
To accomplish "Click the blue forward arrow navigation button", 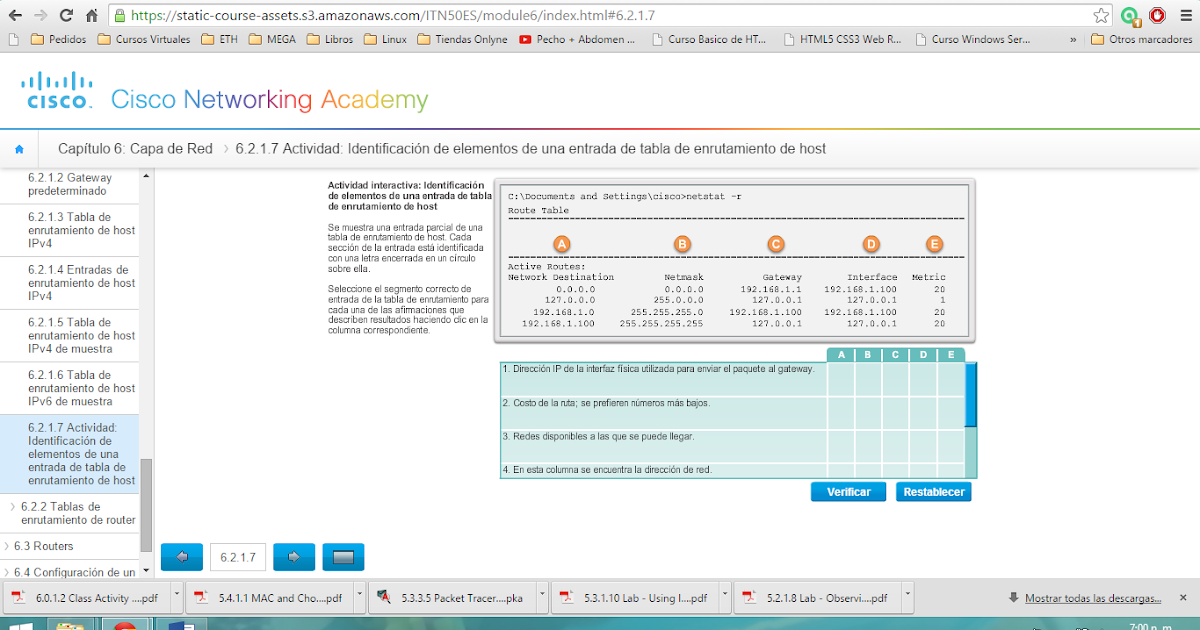I will tap(293, 557).
